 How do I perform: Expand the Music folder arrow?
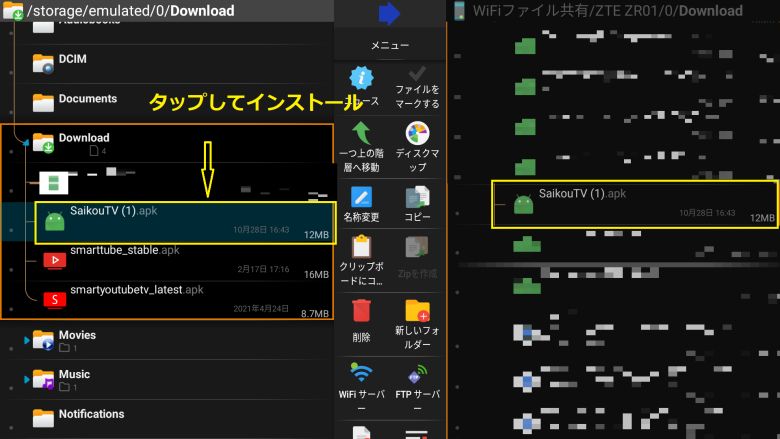[x=26, y=380]
